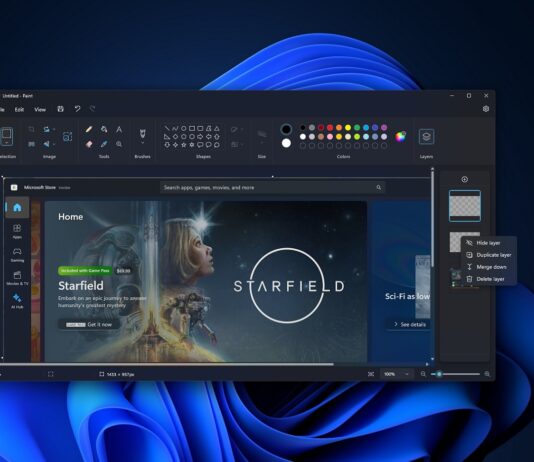Open the Flip dropdown arrow

click(54, 144)
